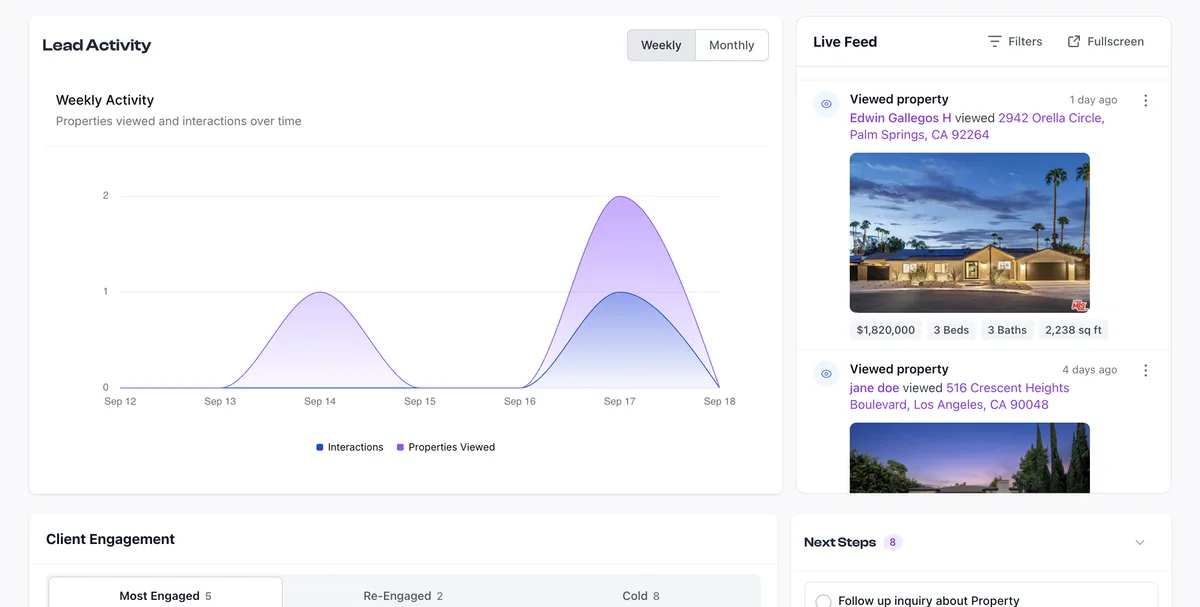Click the Fullscreen button label
The width and height of the screenshot is (1200, 607).
(1115, 41)
